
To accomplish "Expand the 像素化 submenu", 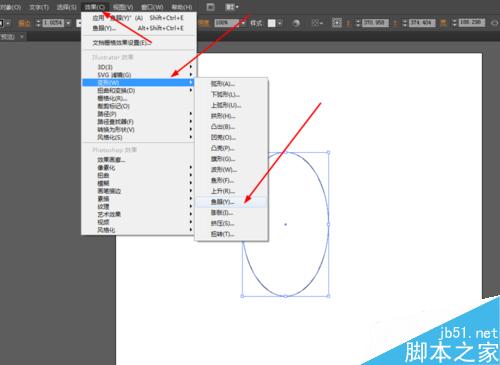I will (x=138, y=167).
